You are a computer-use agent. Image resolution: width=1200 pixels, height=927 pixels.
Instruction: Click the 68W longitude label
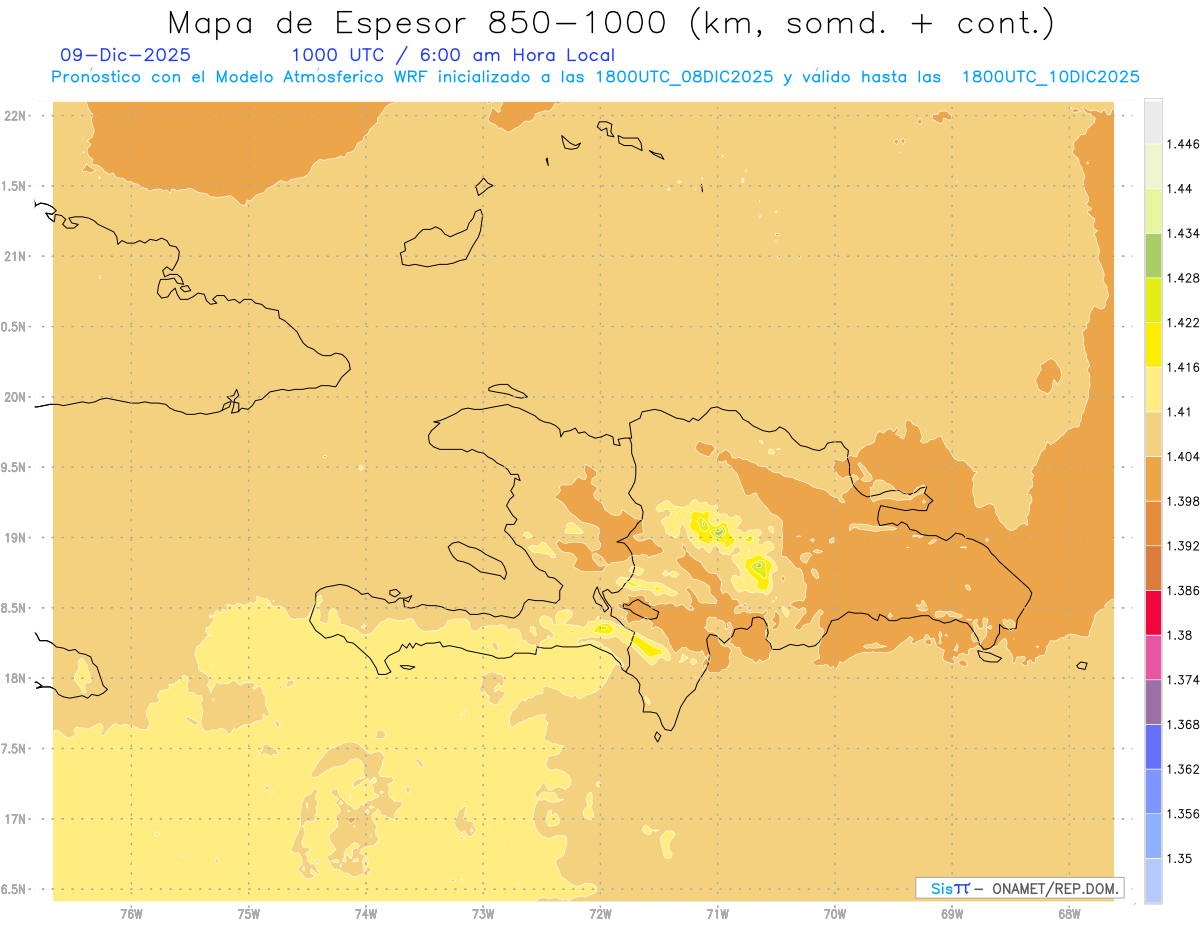[x=1069, y=913]
